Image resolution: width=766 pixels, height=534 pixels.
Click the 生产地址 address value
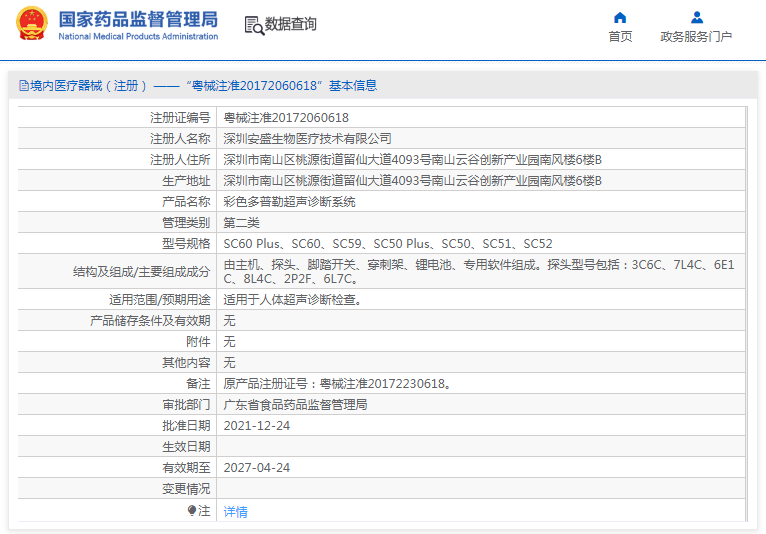pos(412,181)
